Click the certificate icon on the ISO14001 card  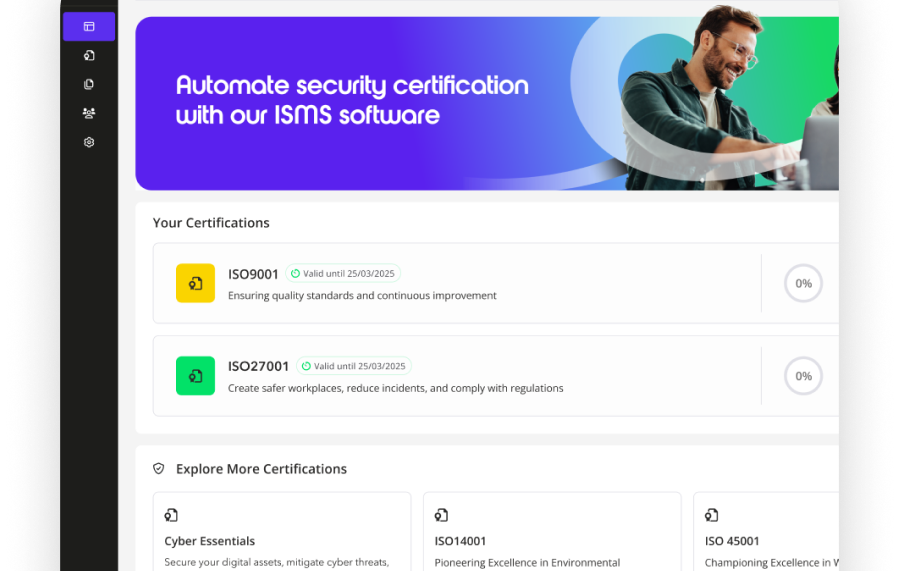coord(441,515)
